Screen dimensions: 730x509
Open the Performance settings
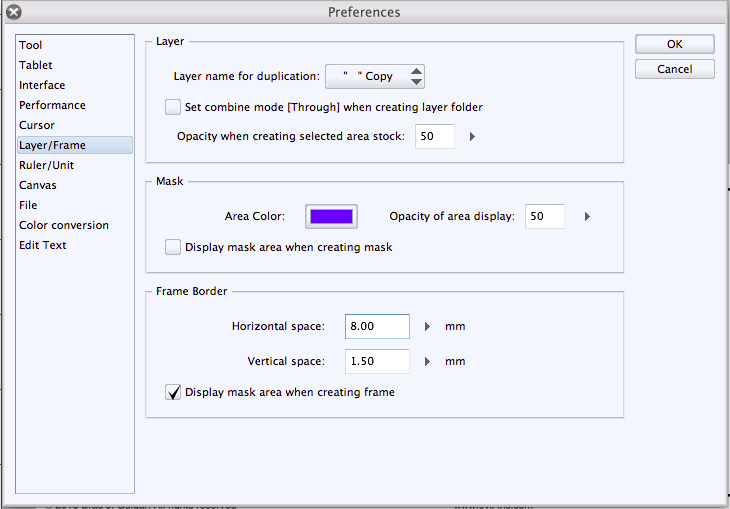click(x=52, y=105)
